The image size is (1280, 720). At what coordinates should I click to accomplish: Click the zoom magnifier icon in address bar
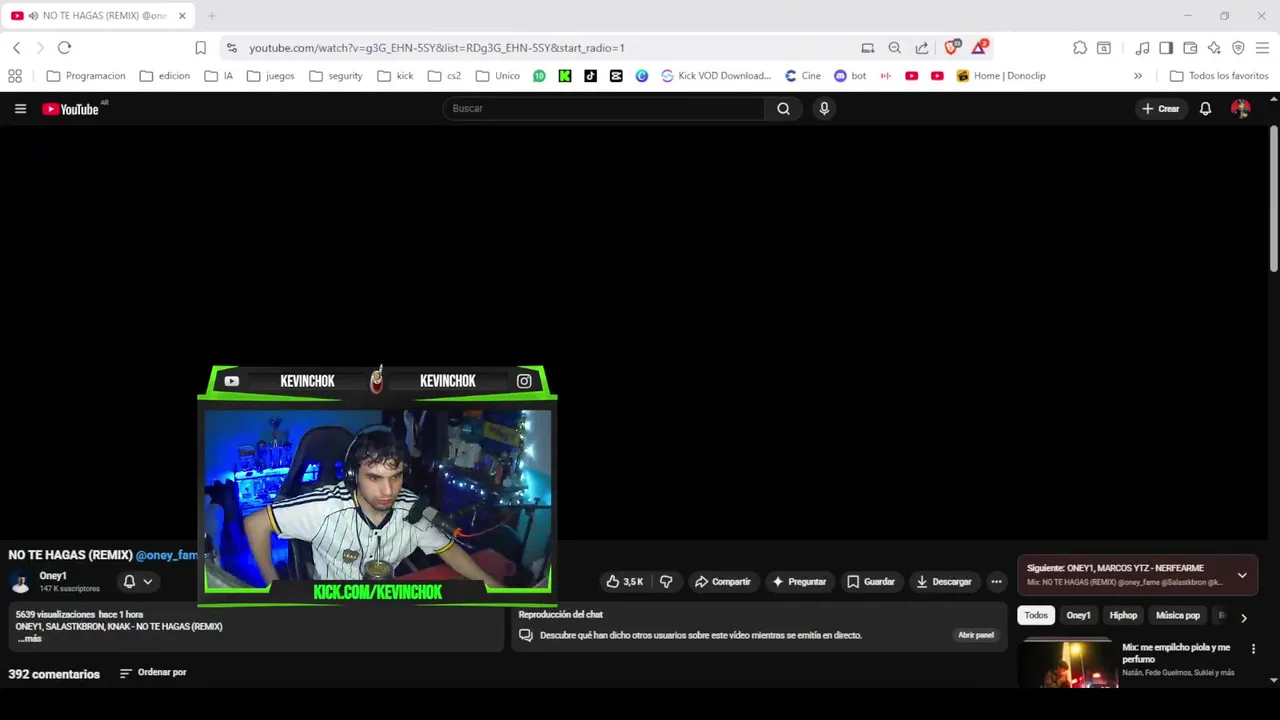[x=894, y=48]
